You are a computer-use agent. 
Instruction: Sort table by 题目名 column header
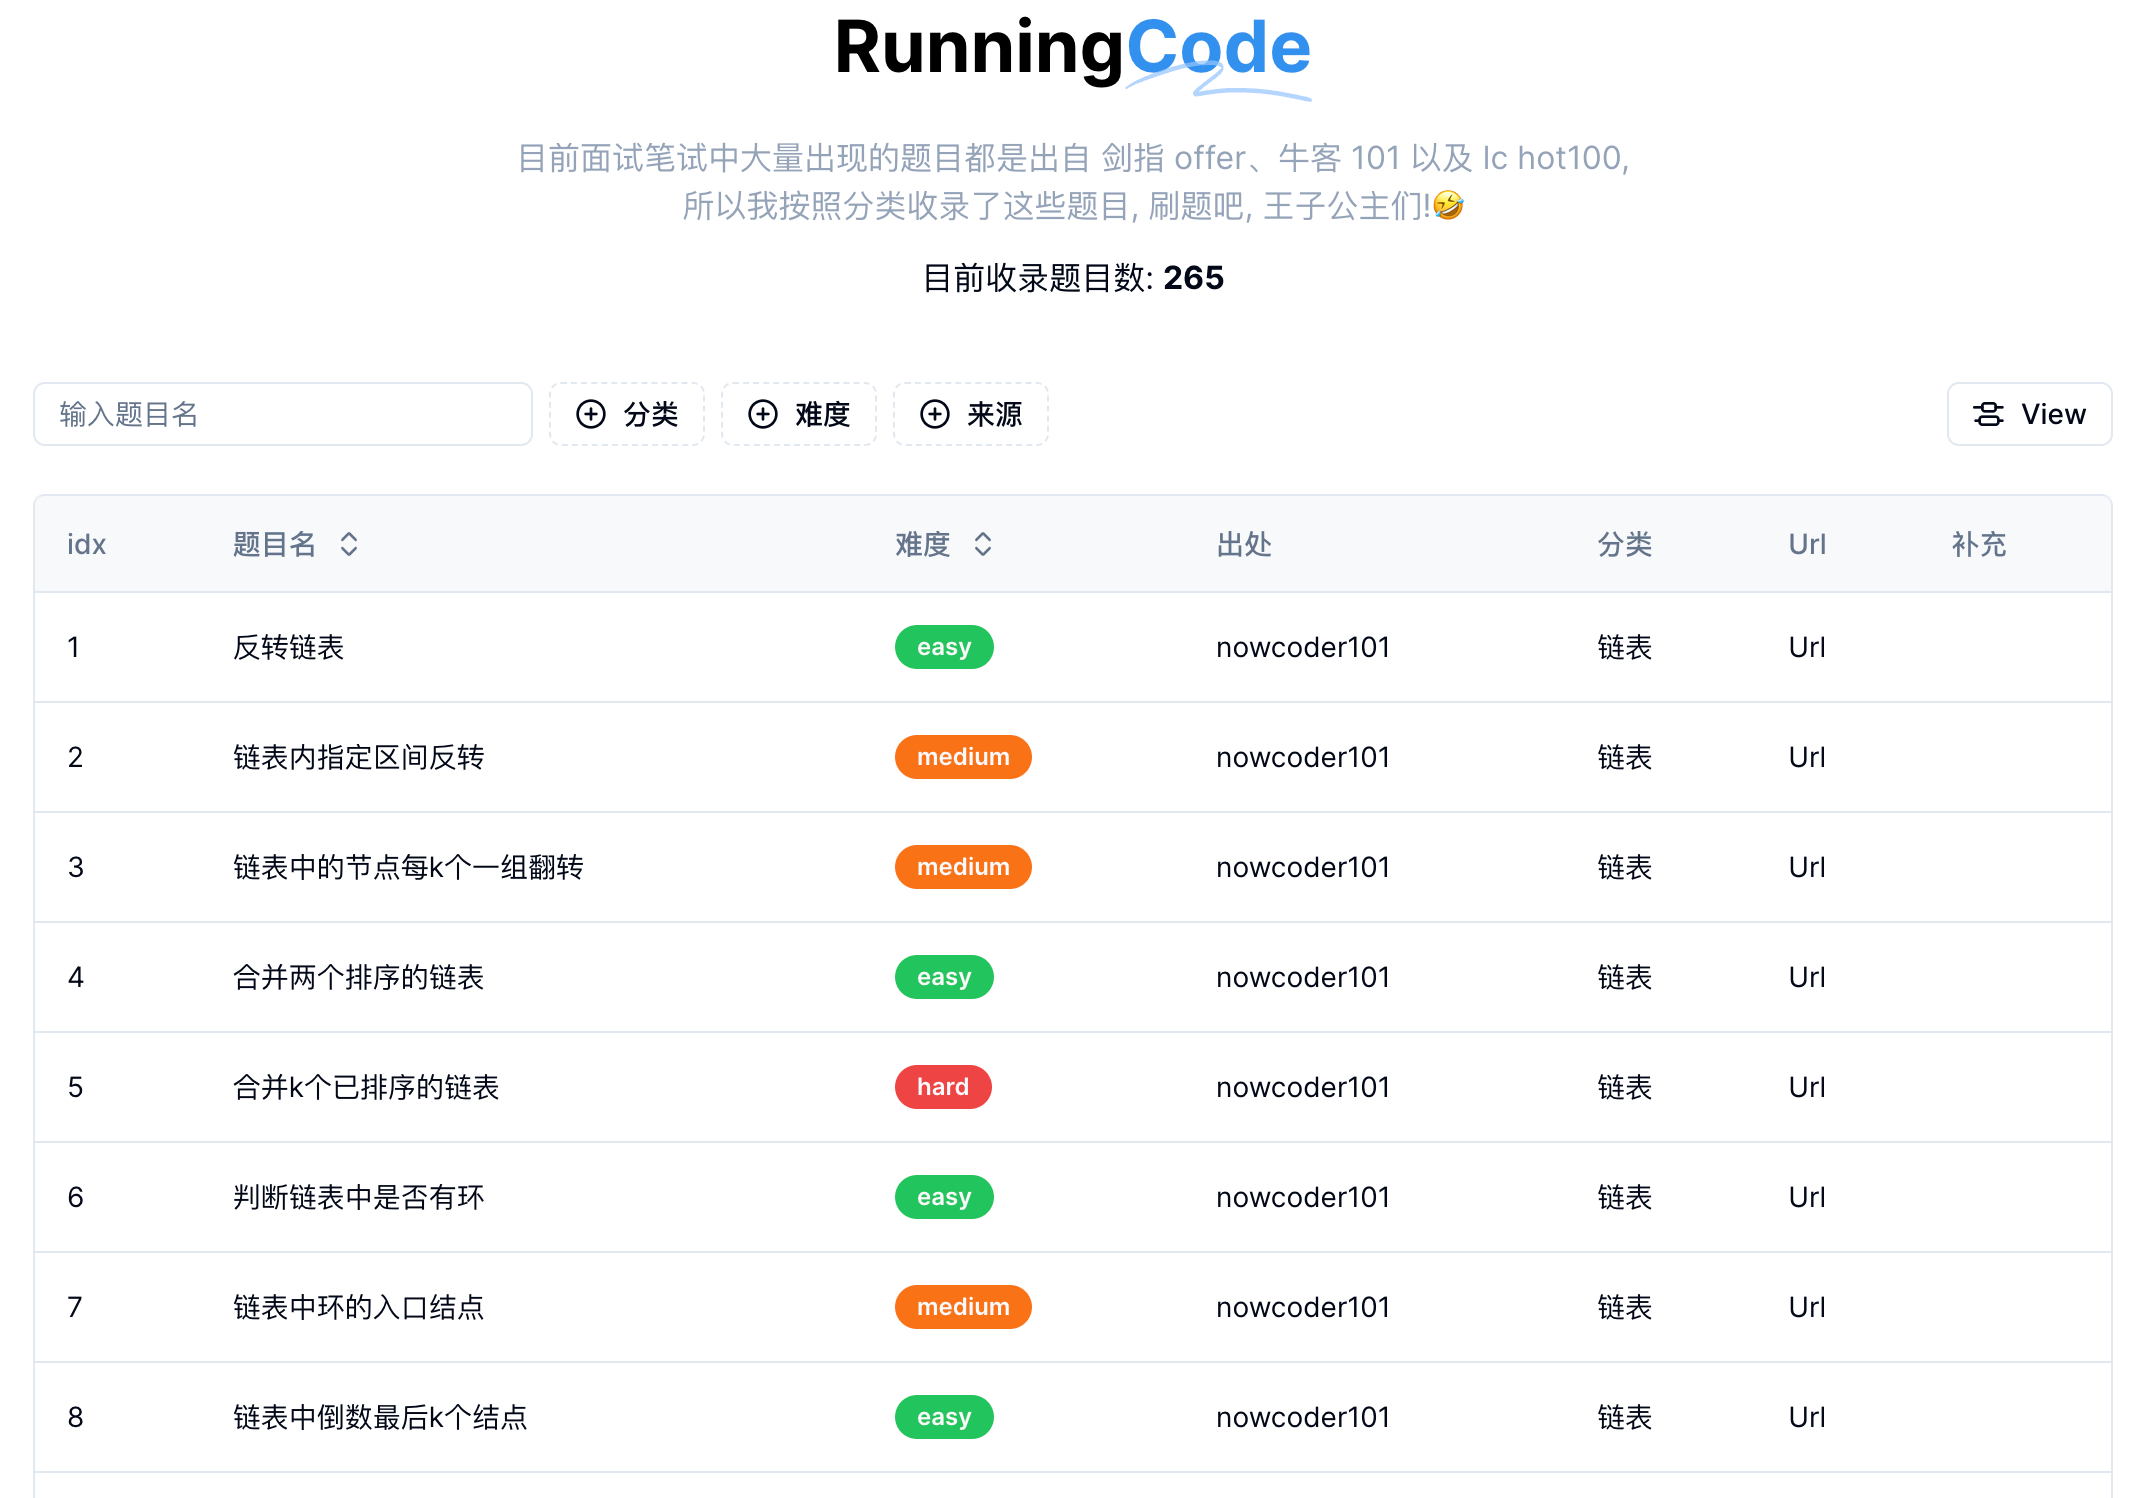point(275,544)
